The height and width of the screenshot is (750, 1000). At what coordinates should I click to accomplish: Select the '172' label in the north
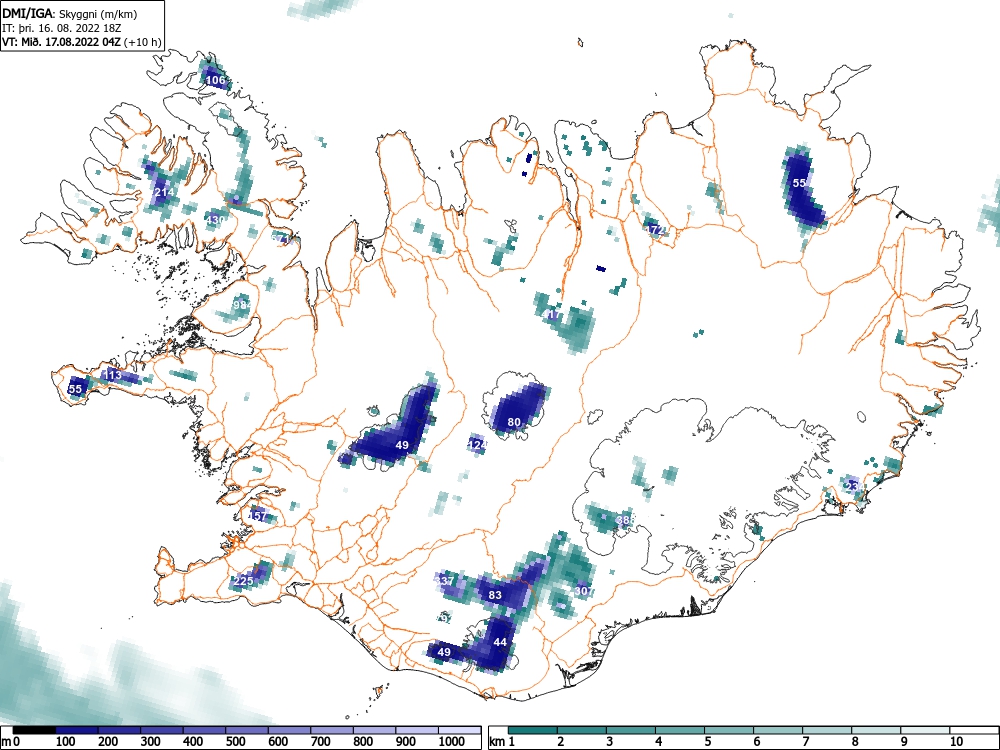coord(654,230)
